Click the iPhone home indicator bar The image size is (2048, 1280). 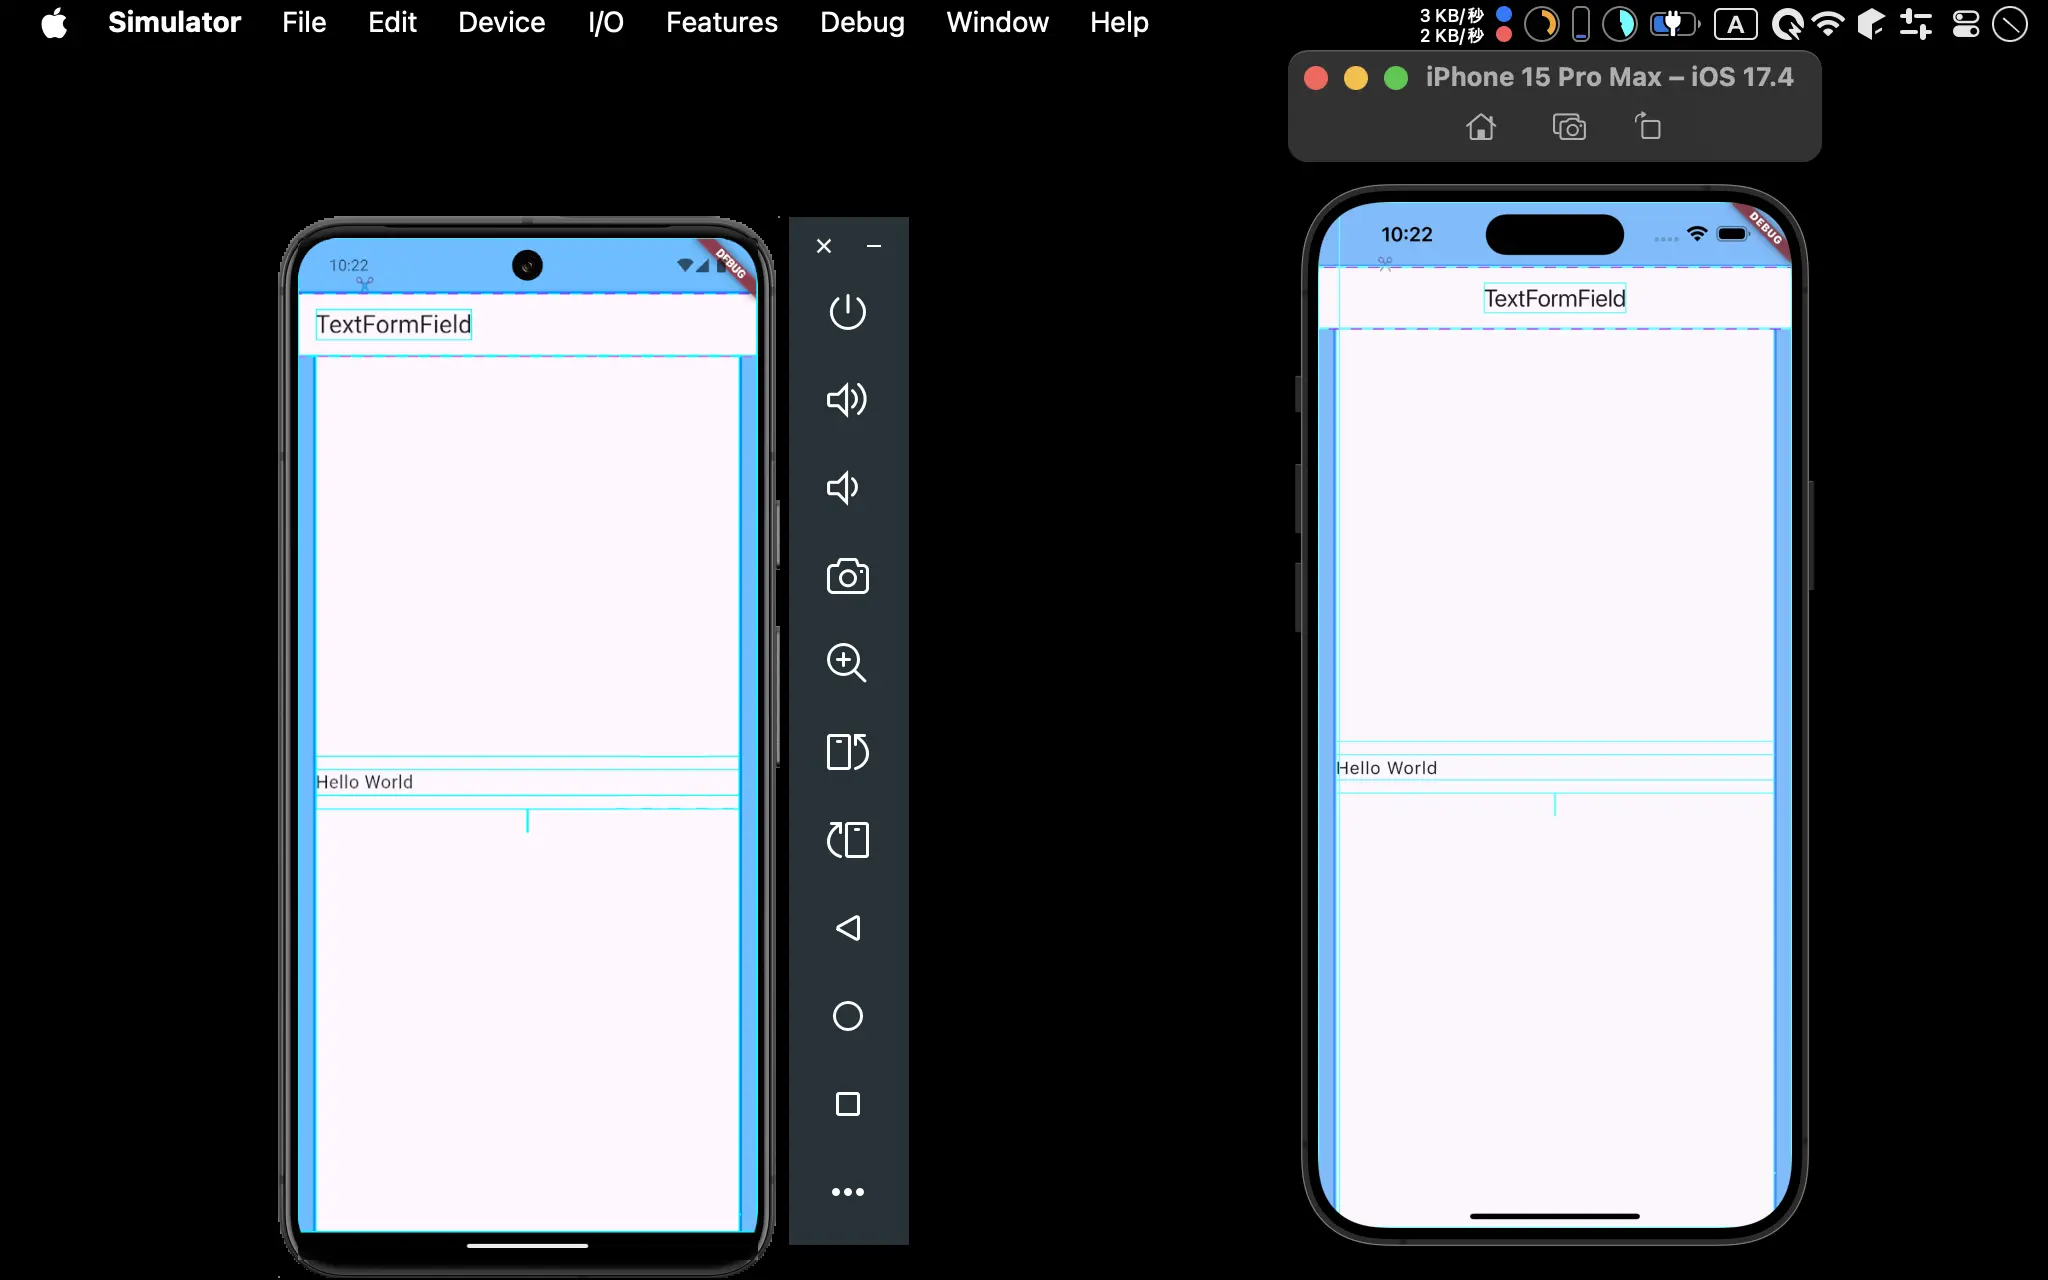1554,1216
